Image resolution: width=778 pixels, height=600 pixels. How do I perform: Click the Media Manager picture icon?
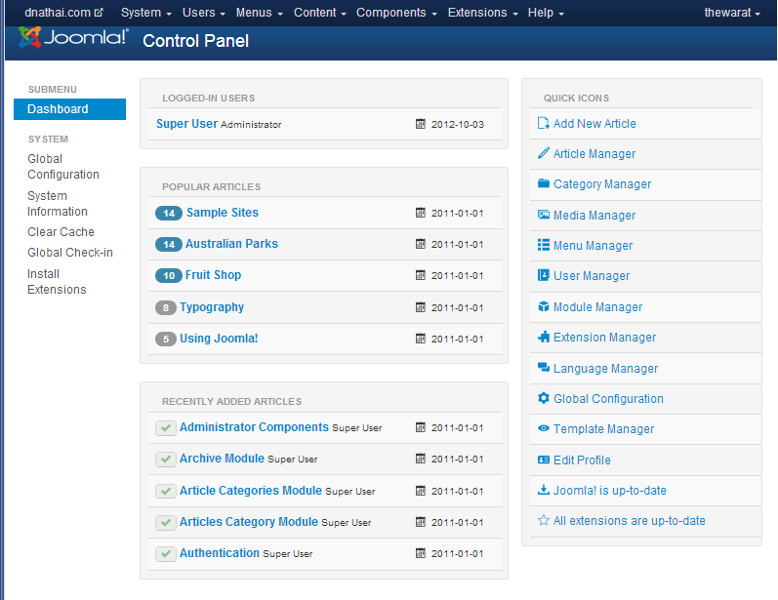pos(543,215)
